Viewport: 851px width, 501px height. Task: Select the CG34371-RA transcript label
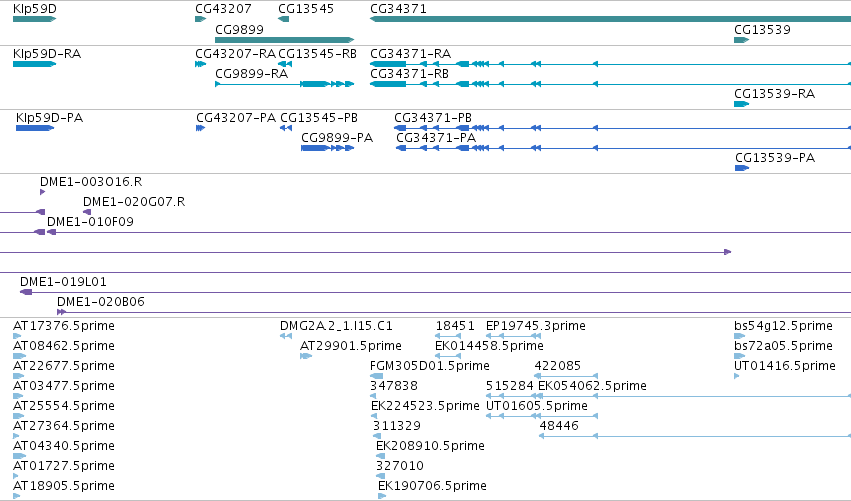tap(410, 54)
